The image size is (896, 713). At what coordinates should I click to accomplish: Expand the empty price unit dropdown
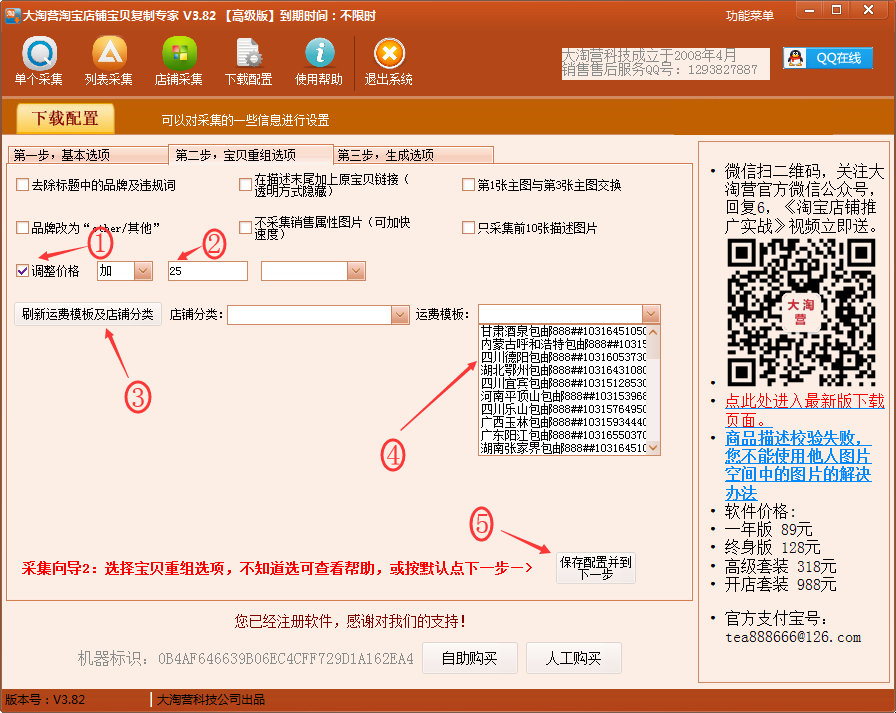tap(356, 271)
